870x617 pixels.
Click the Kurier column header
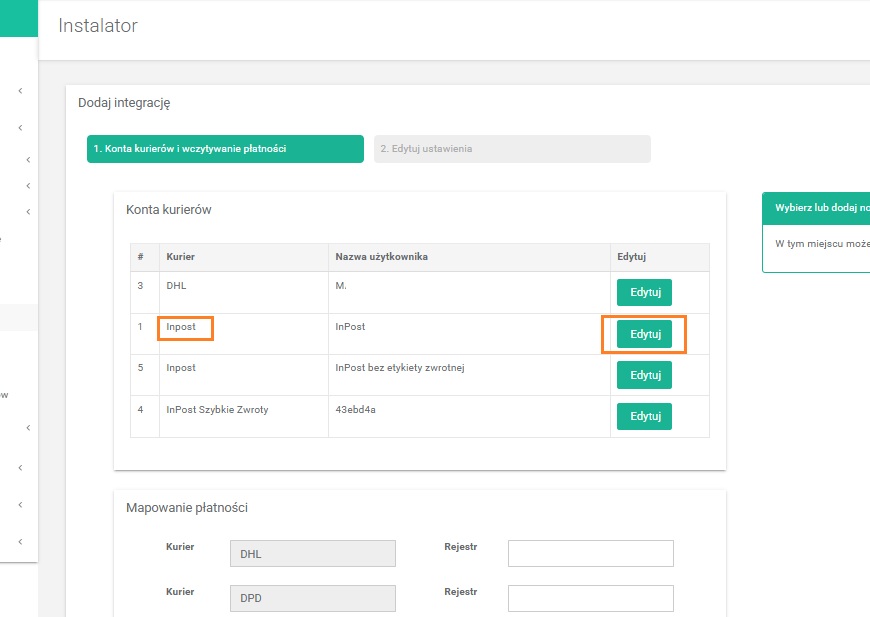coord(180,257)
